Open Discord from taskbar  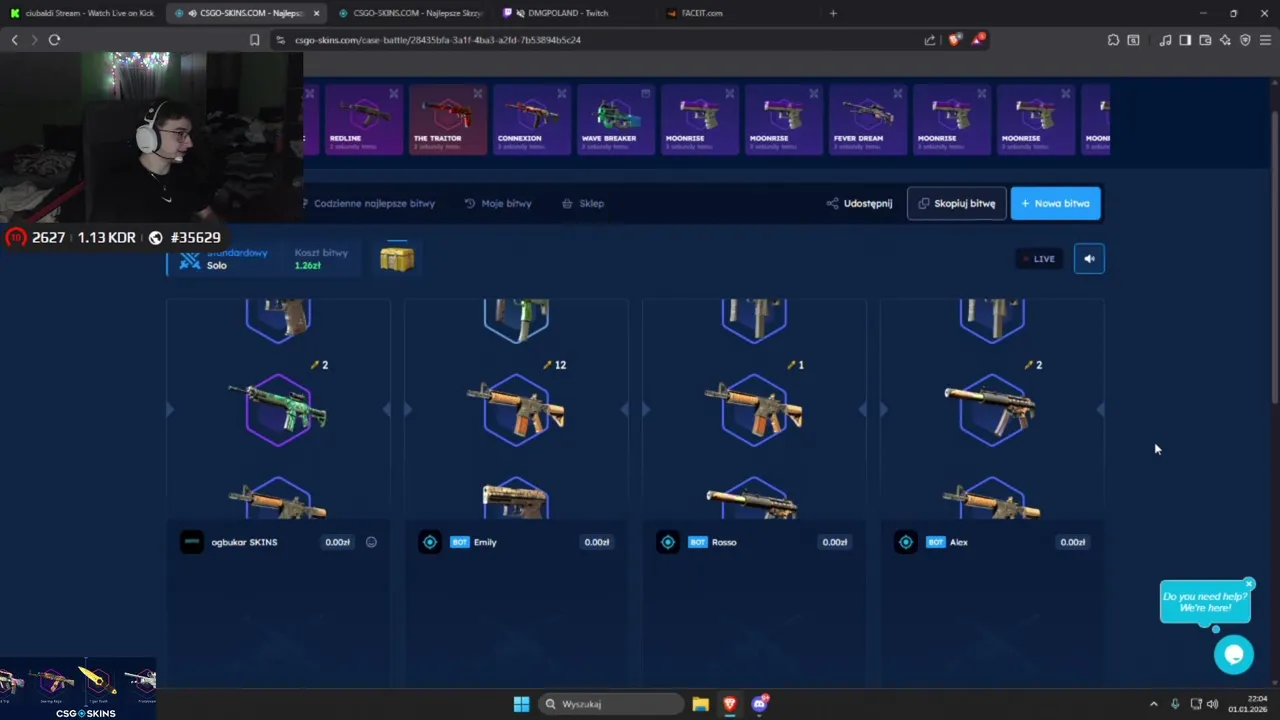[760, 704]
